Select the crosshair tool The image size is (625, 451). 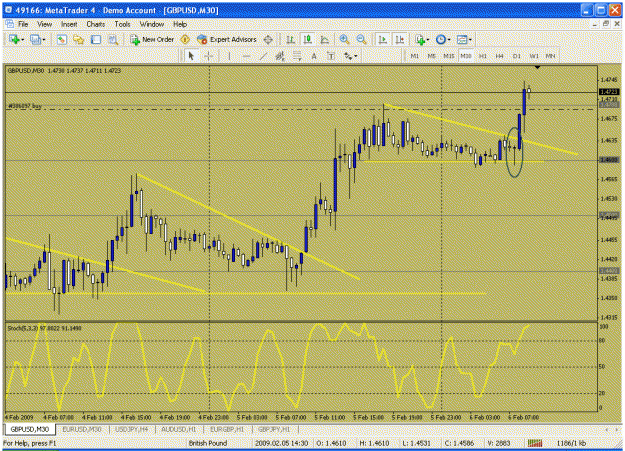(x=208, y=56)
